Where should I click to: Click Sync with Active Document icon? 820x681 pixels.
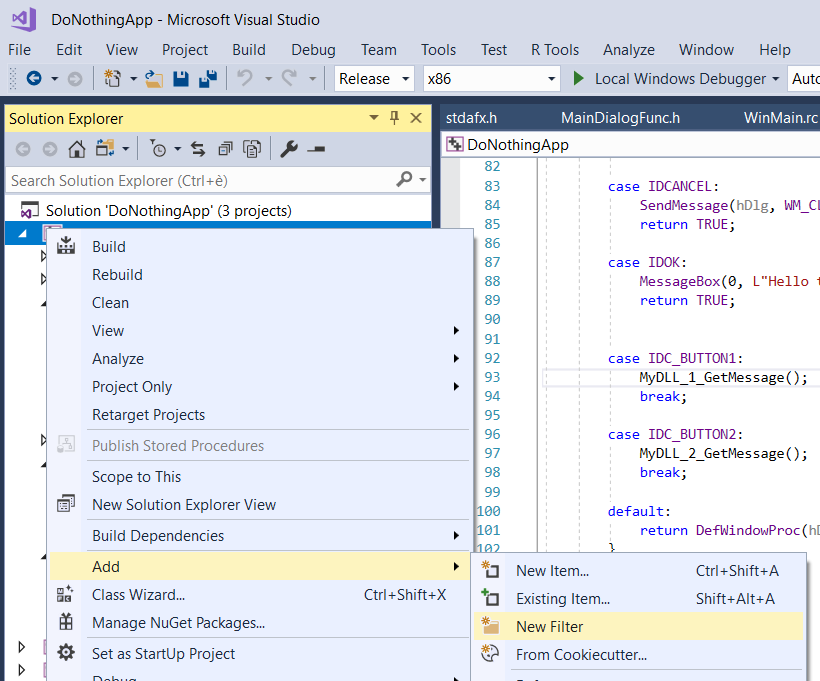pos(198,150)
